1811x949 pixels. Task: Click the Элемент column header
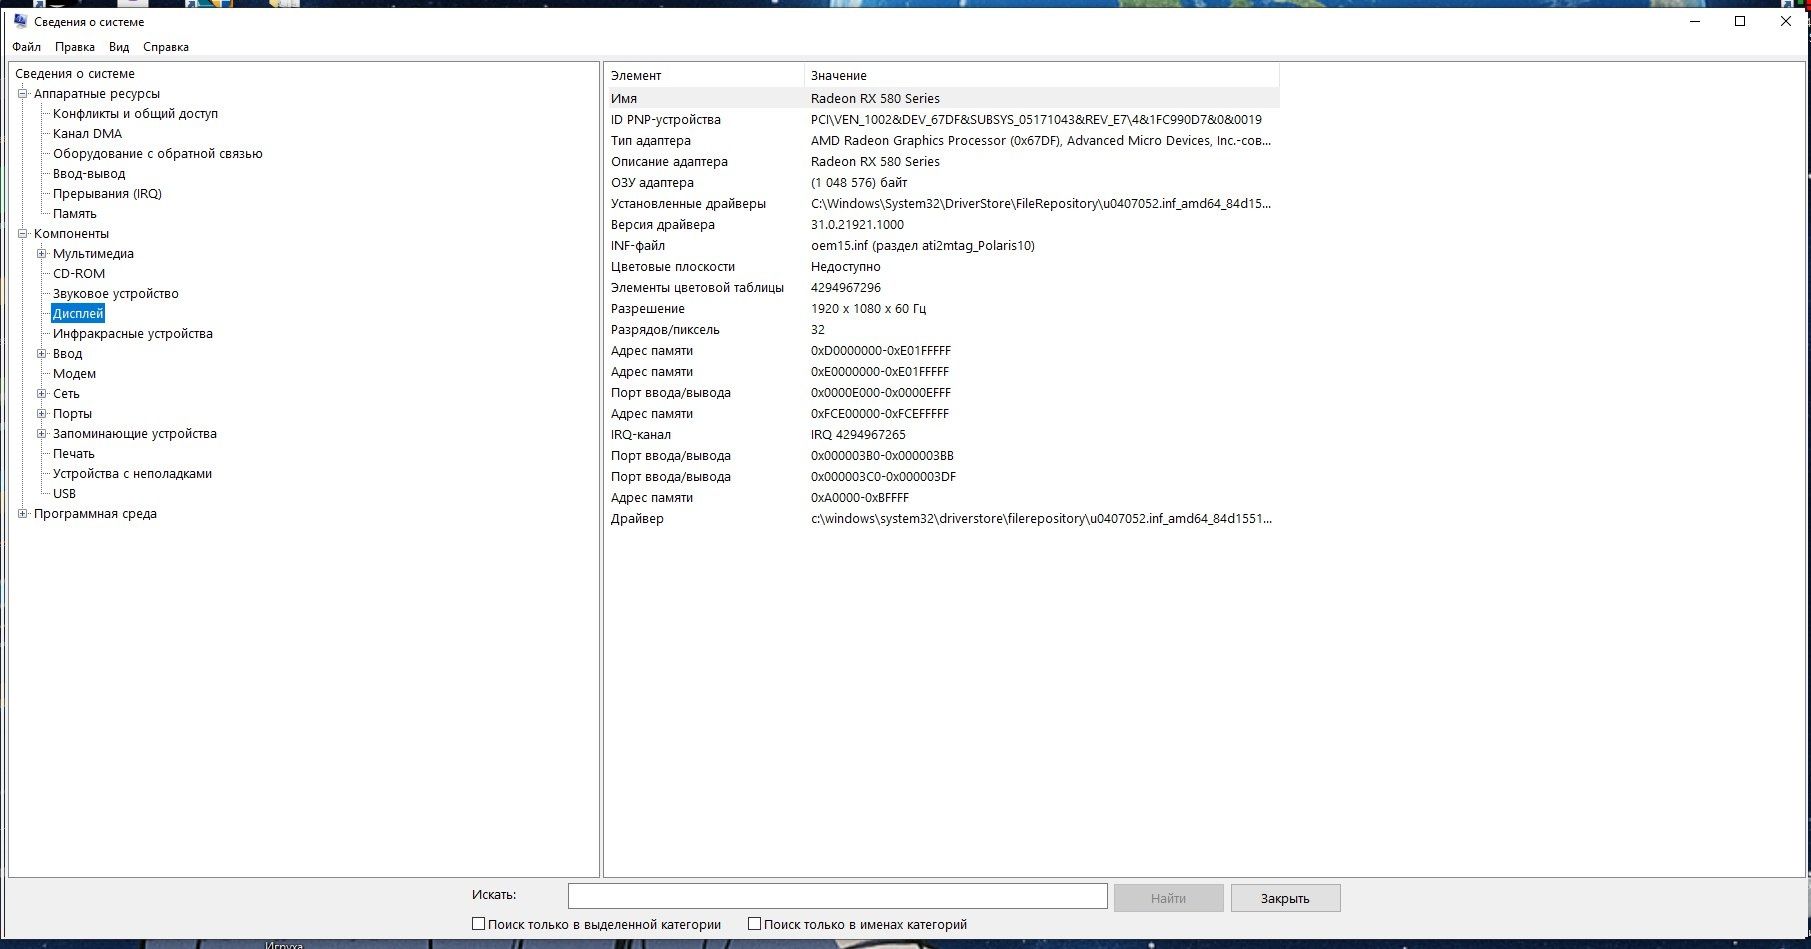[x=704, y=75]
